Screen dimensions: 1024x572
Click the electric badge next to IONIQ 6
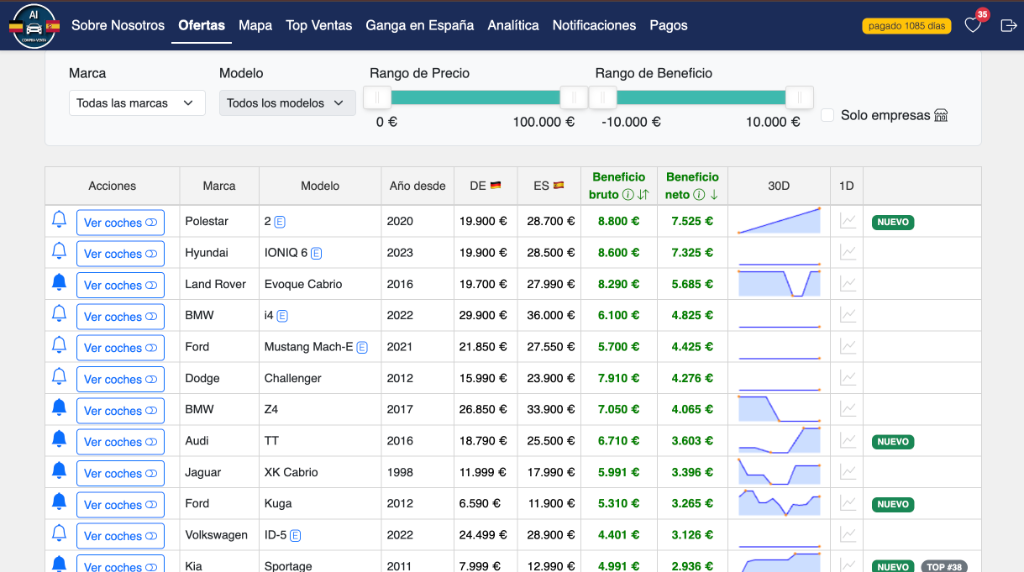316,253
